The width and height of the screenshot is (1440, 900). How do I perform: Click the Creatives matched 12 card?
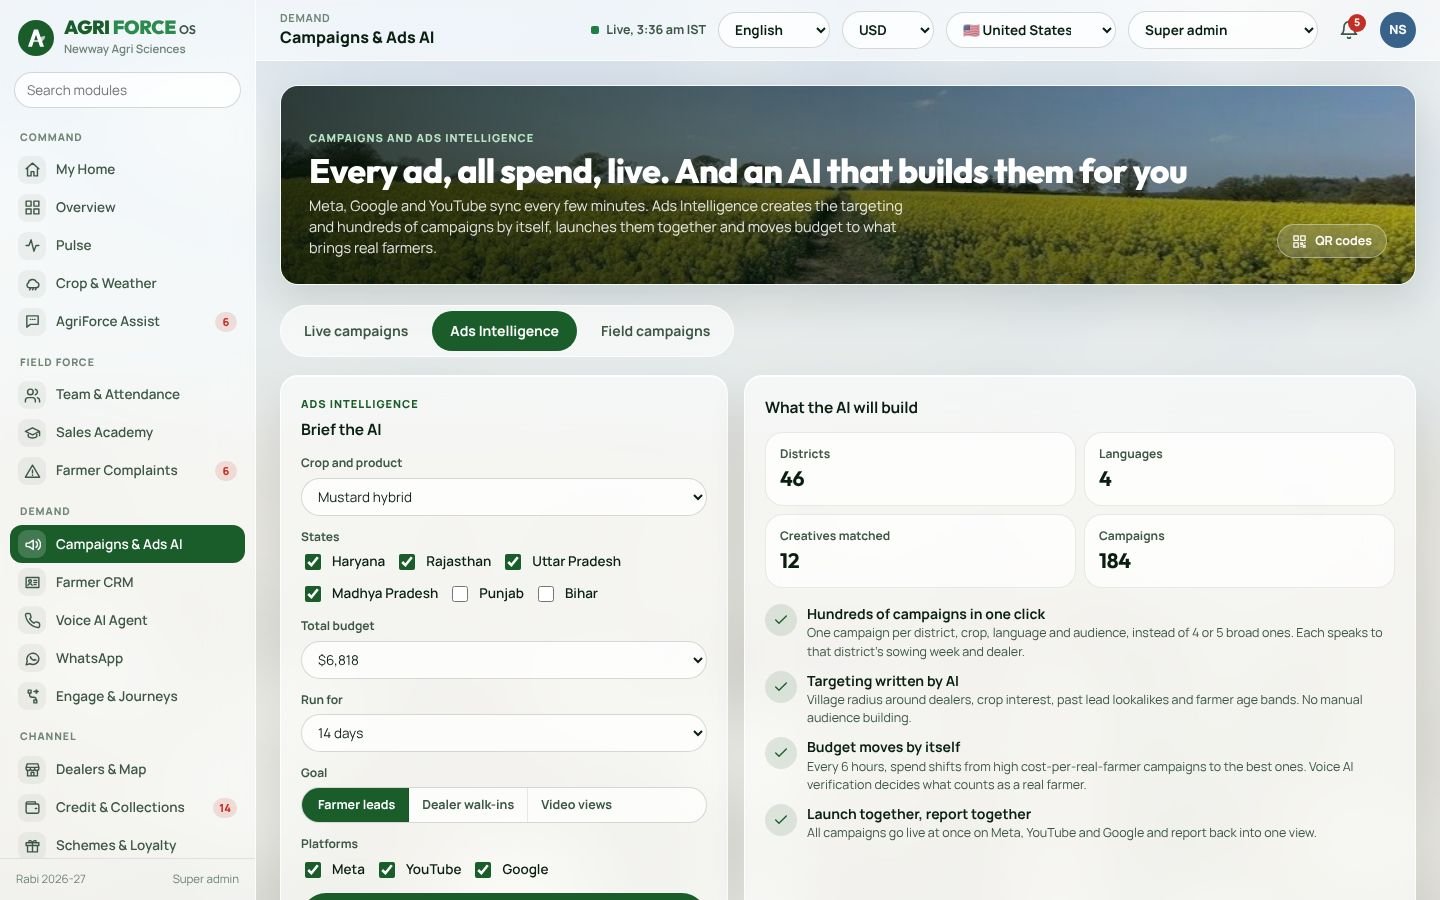coord(920,551)
